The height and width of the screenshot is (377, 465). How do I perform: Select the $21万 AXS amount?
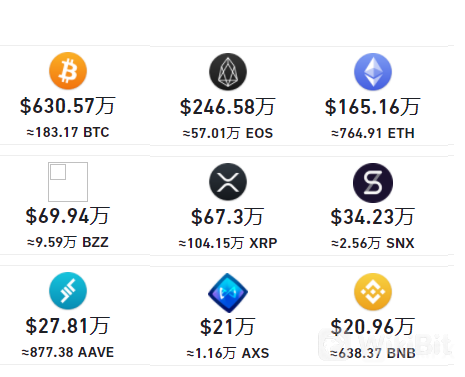click(228, 327)
